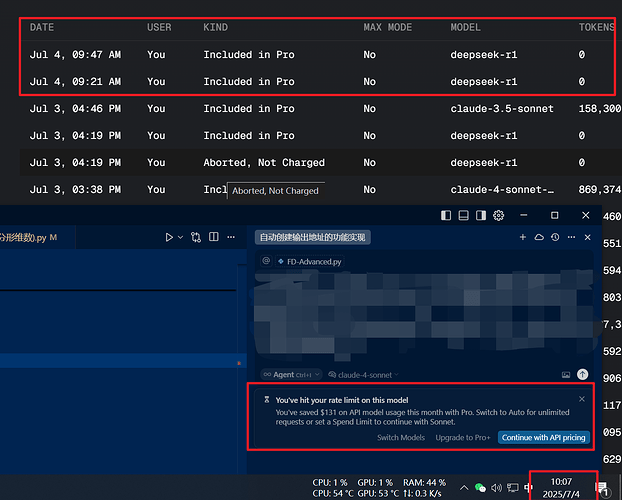Select the Jul 4, 09:21 AM date cell
The image size is (622, 500).
click(x=75, y=81)
